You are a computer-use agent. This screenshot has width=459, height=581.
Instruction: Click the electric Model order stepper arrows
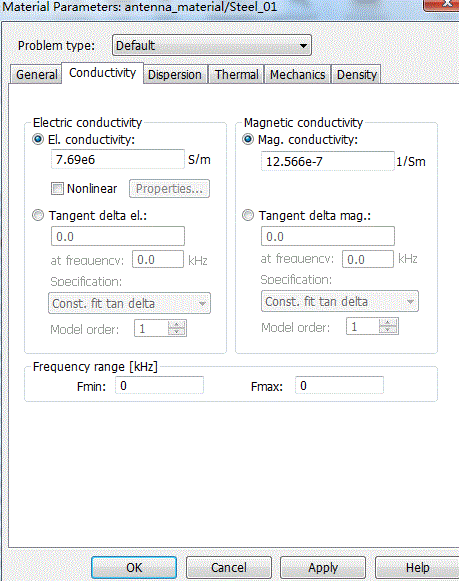177,328
